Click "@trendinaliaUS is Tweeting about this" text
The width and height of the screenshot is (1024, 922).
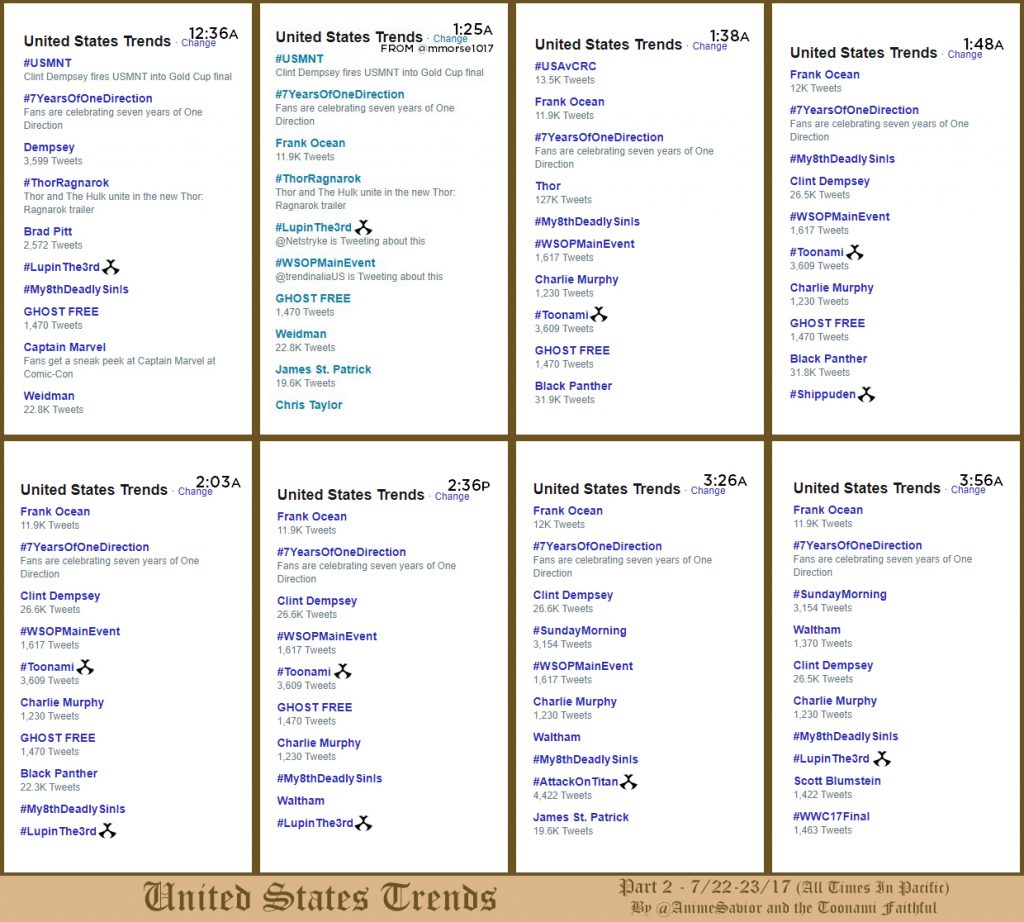point(359,277)
